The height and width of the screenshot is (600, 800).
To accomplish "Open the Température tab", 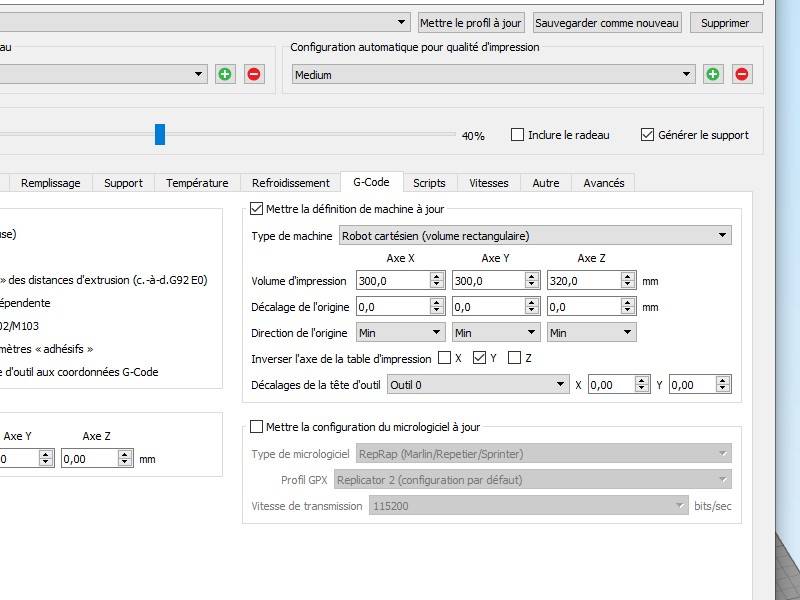I will pyautogui.click(x=197, y=183).
